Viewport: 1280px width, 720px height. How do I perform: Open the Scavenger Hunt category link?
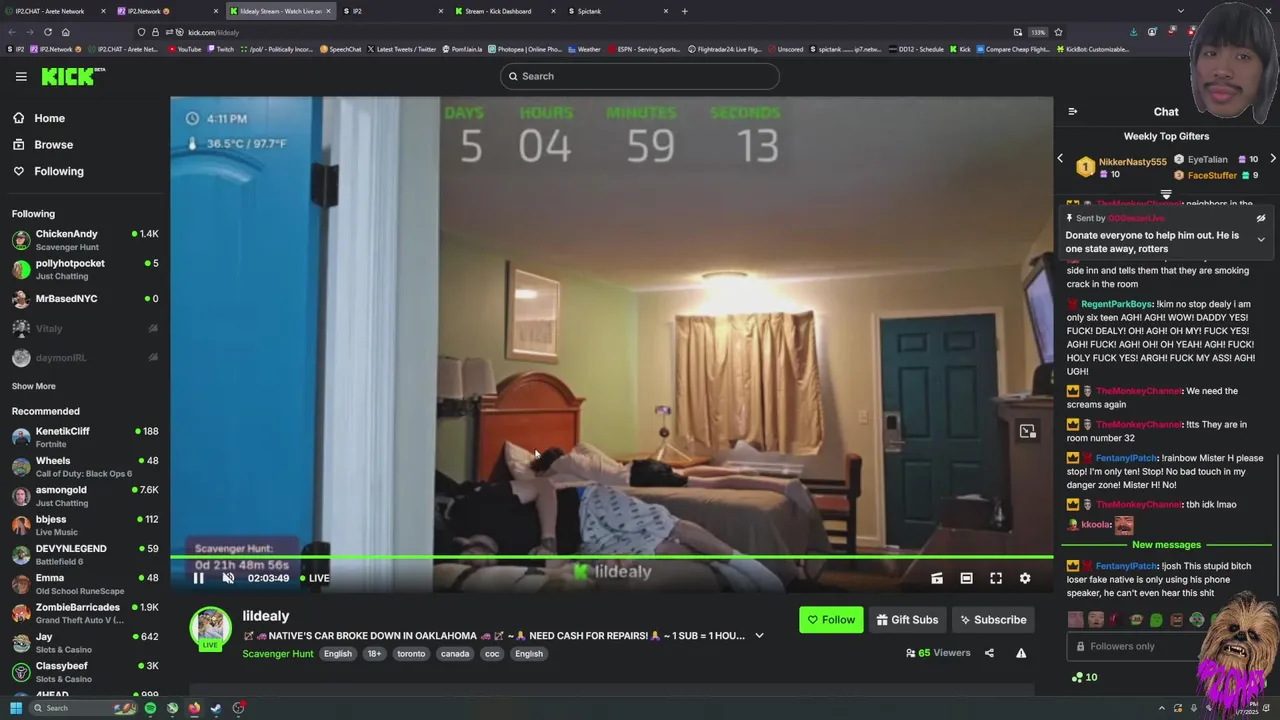point(278,654)
